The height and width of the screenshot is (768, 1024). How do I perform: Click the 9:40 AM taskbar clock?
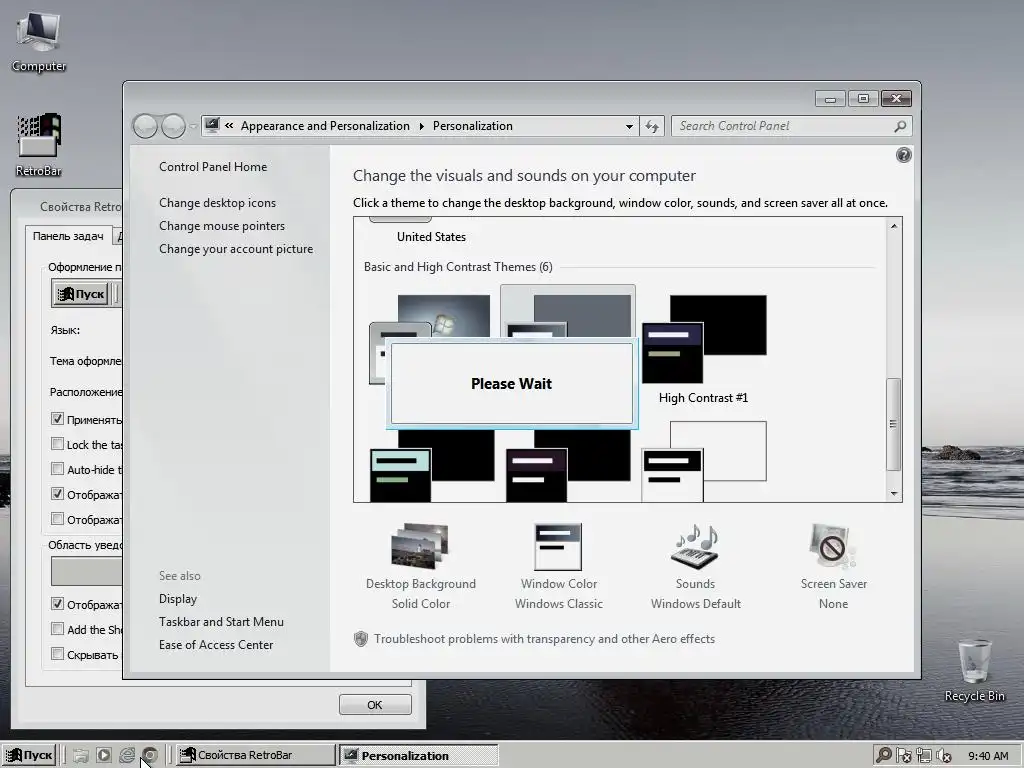pos(988,756)
